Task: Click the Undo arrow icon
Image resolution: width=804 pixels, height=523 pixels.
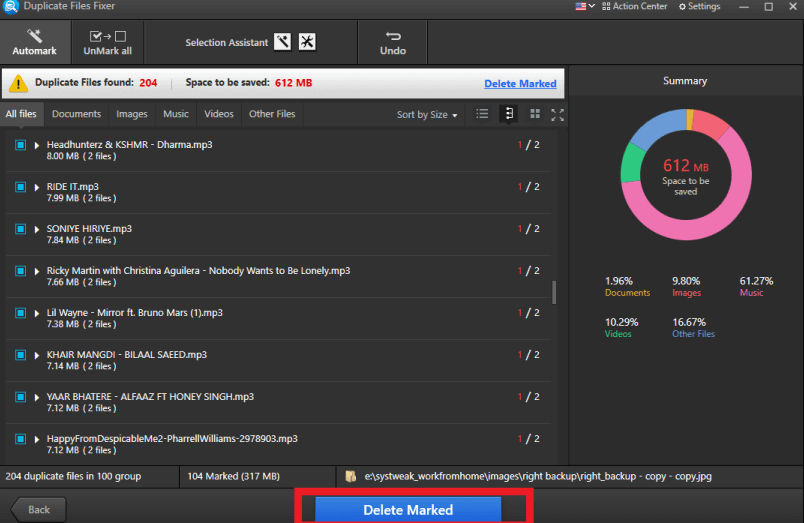Action: pos(392,36)
